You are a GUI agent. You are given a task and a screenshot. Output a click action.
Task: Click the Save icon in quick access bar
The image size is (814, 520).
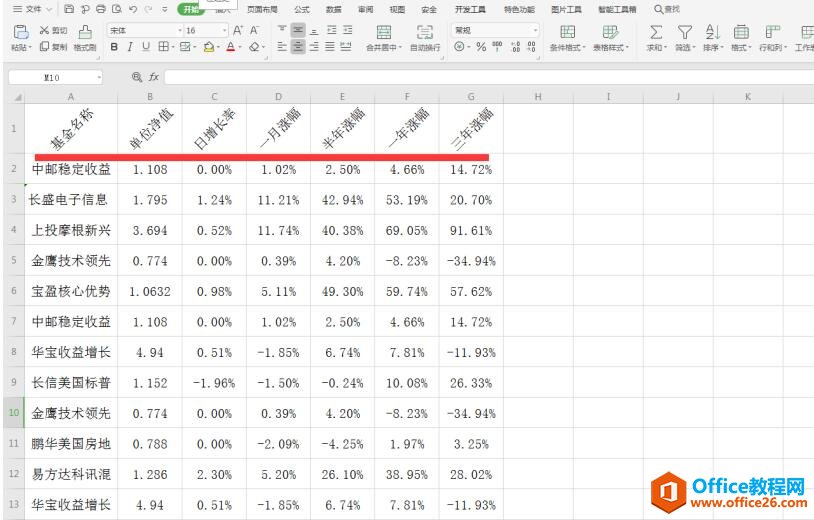point(69,9)
